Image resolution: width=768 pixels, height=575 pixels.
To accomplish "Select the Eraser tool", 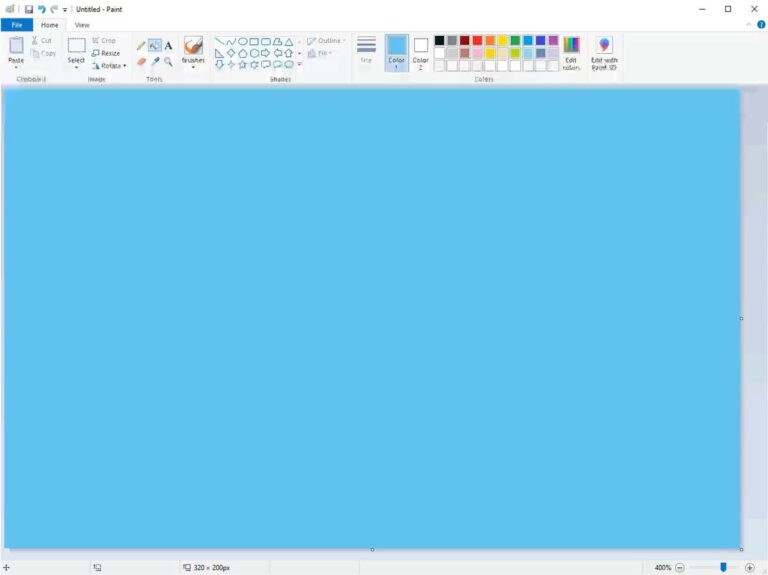I will tap(141, 61).
